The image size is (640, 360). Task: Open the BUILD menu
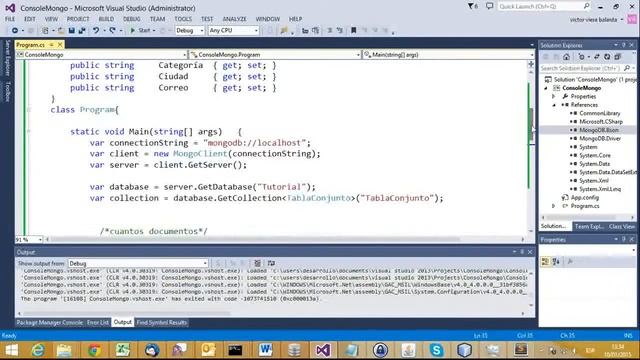coord(106,19)
